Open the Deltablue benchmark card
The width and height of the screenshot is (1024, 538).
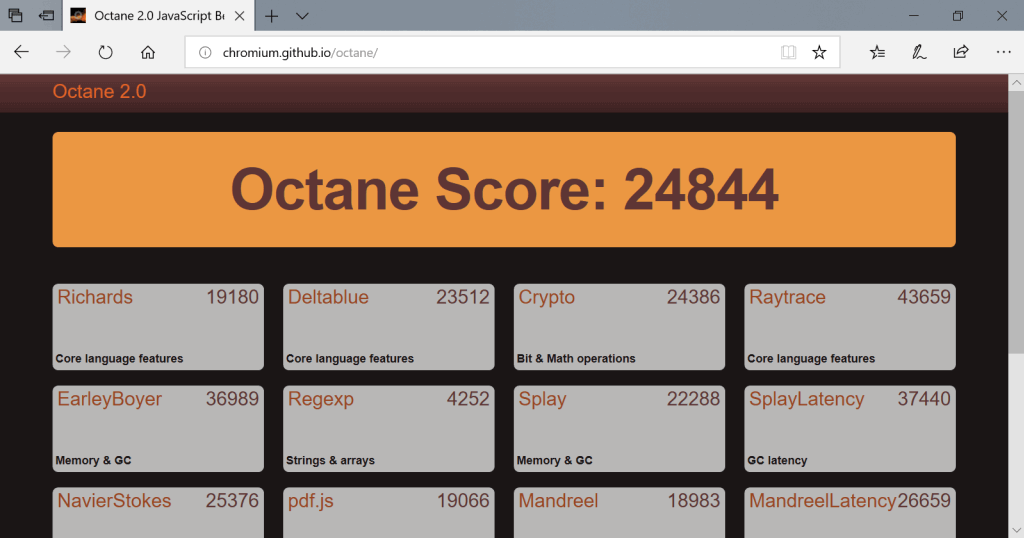point(389,326)
